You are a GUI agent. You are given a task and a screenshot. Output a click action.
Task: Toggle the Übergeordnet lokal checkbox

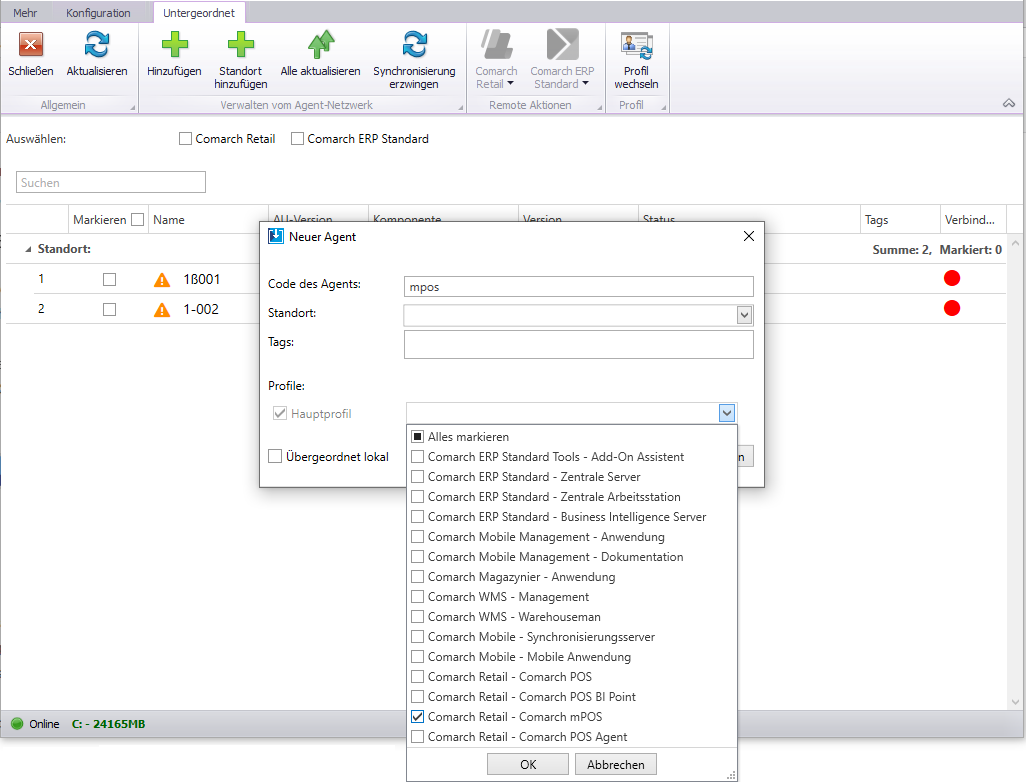(x=275, y=456)
